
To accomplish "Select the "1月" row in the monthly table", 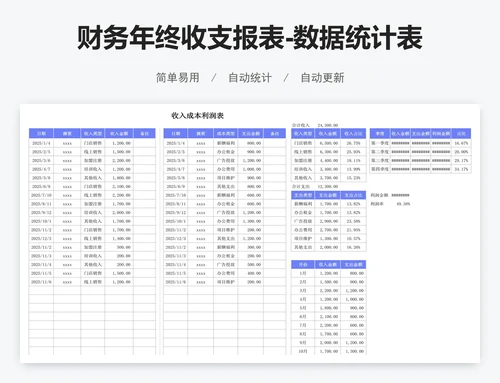I will click(x=329, y=273).
